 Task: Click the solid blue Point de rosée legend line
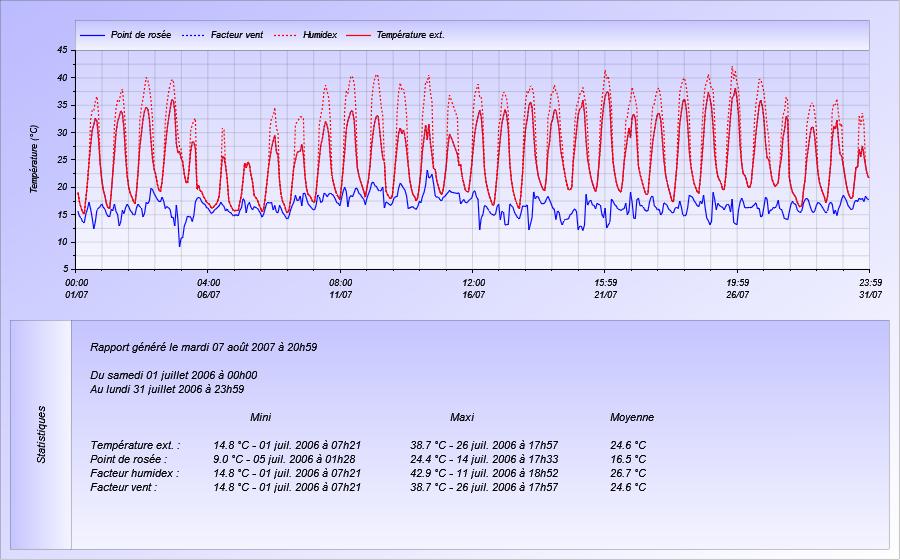click(92, 36)
